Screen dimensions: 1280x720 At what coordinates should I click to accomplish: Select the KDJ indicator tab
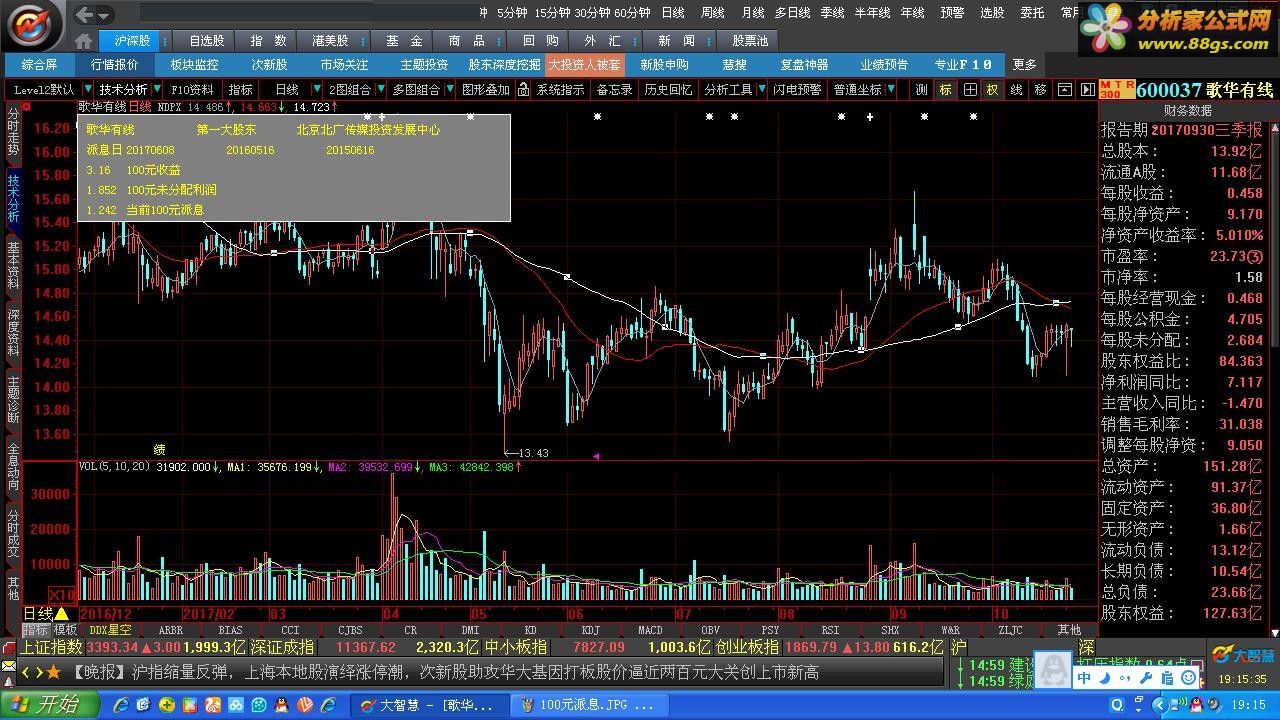tap(590, 630)
